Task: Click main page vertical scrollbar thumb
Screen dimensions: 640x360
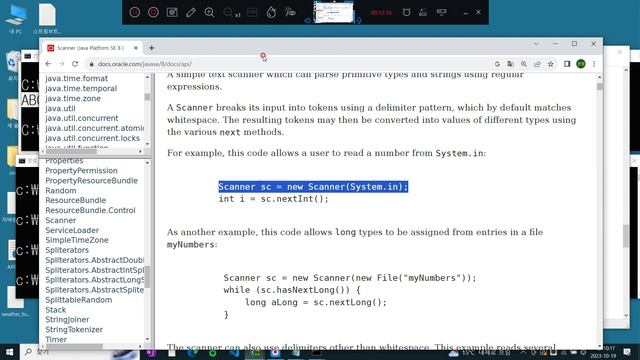Action: click(x=600, y=87)
